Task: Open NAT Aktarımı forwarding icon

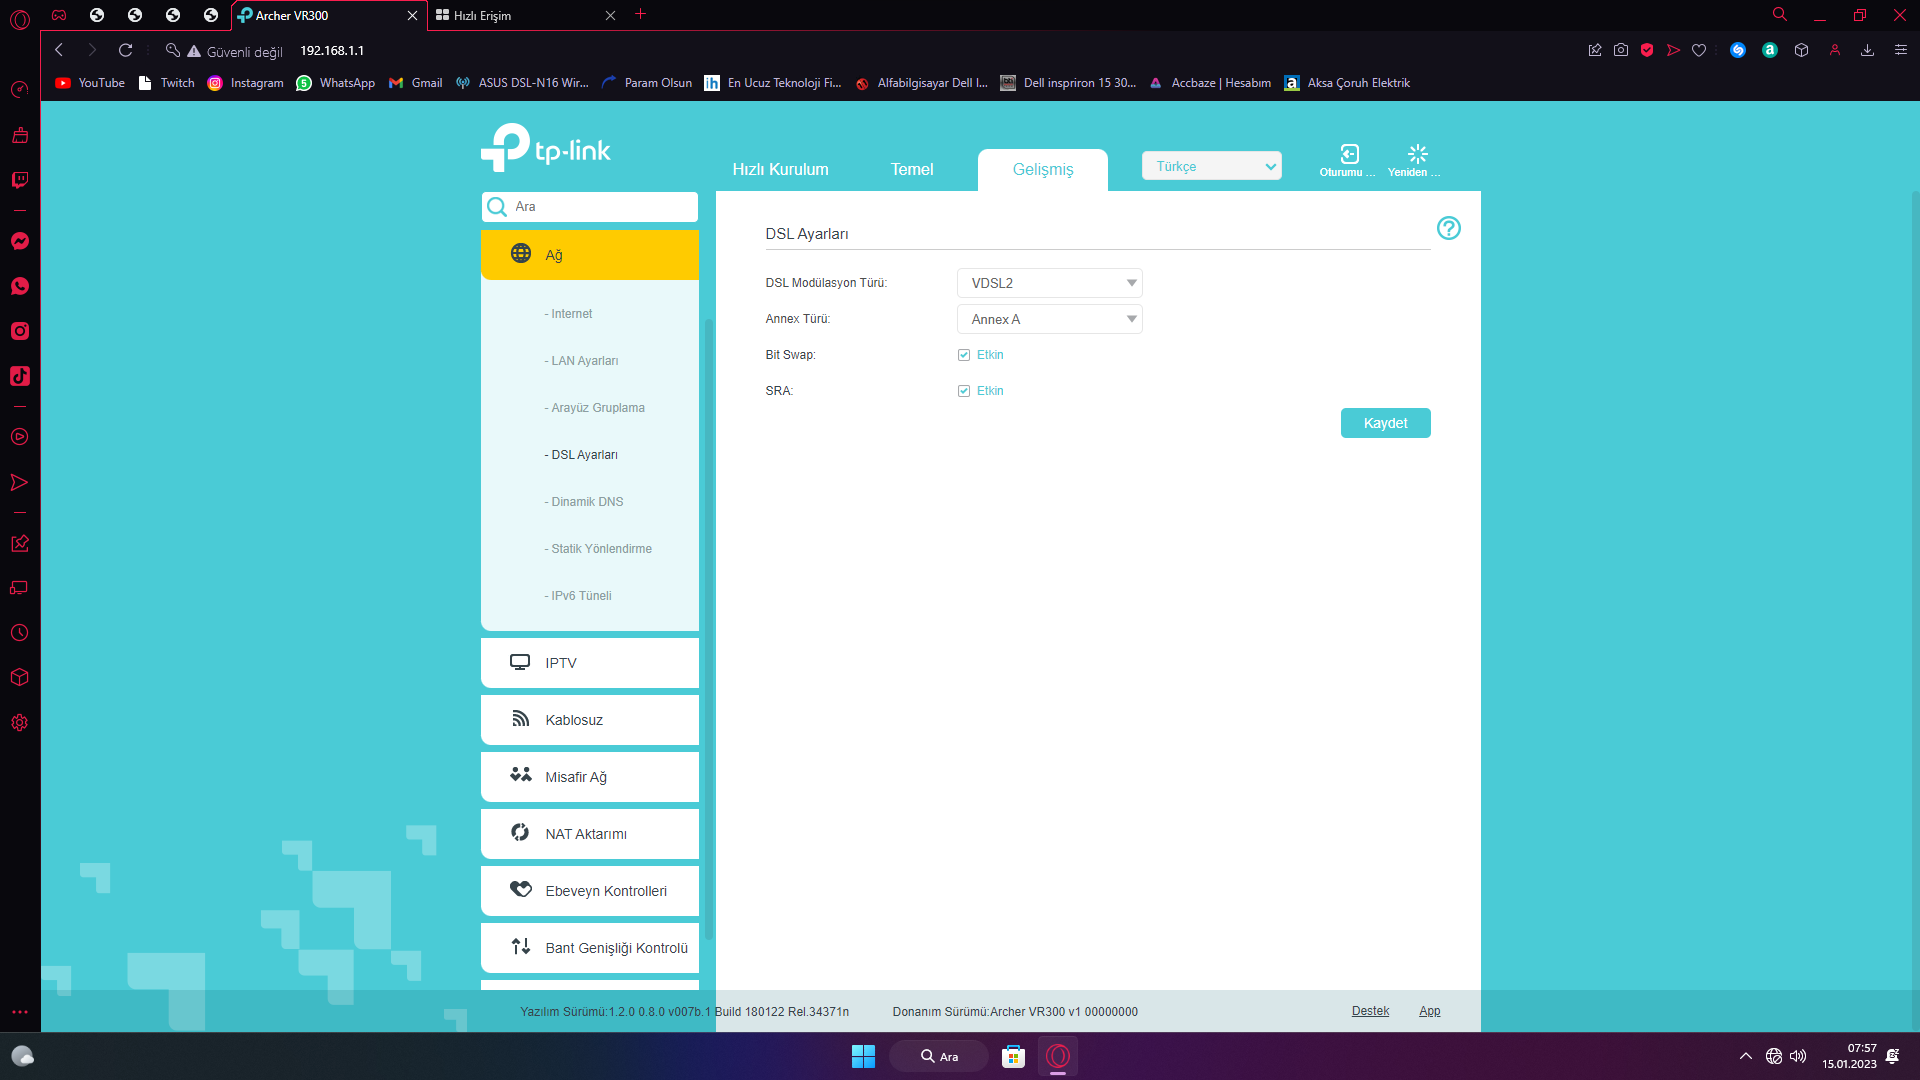Action: pyautogui.click(x=520, y=832)
